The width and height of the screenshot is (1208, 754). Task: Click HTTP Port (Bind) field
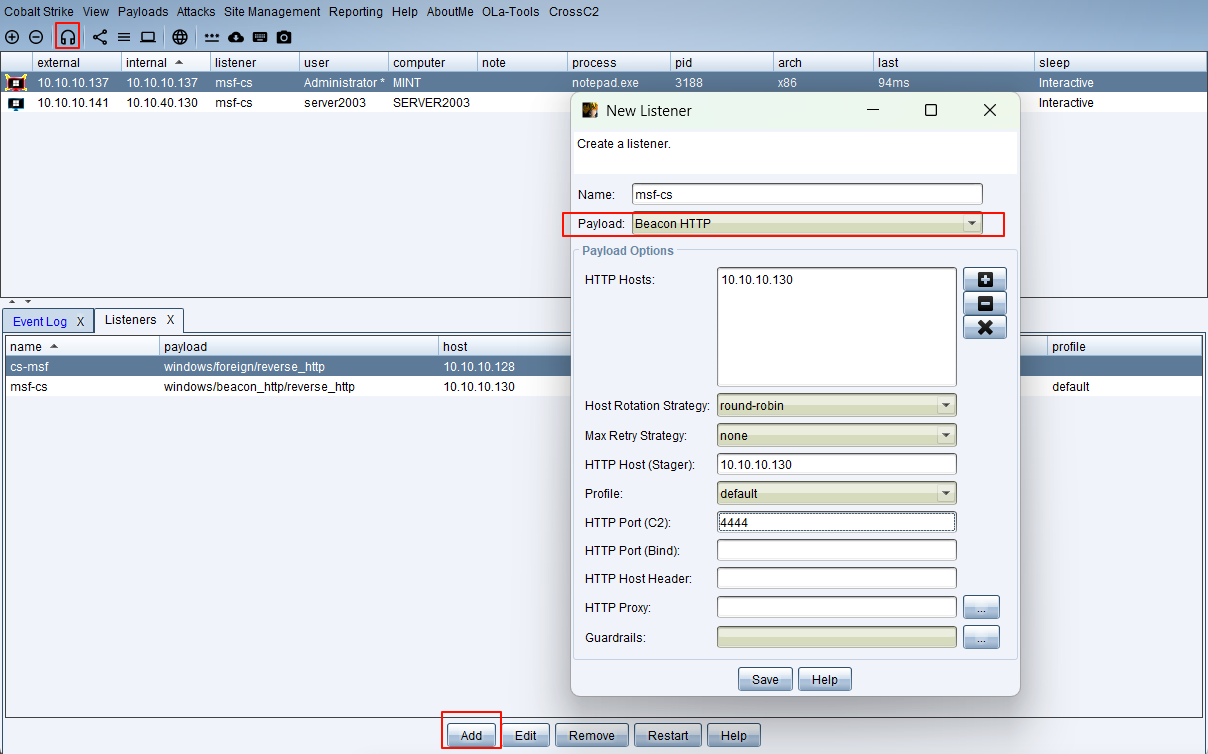point(837,550)
